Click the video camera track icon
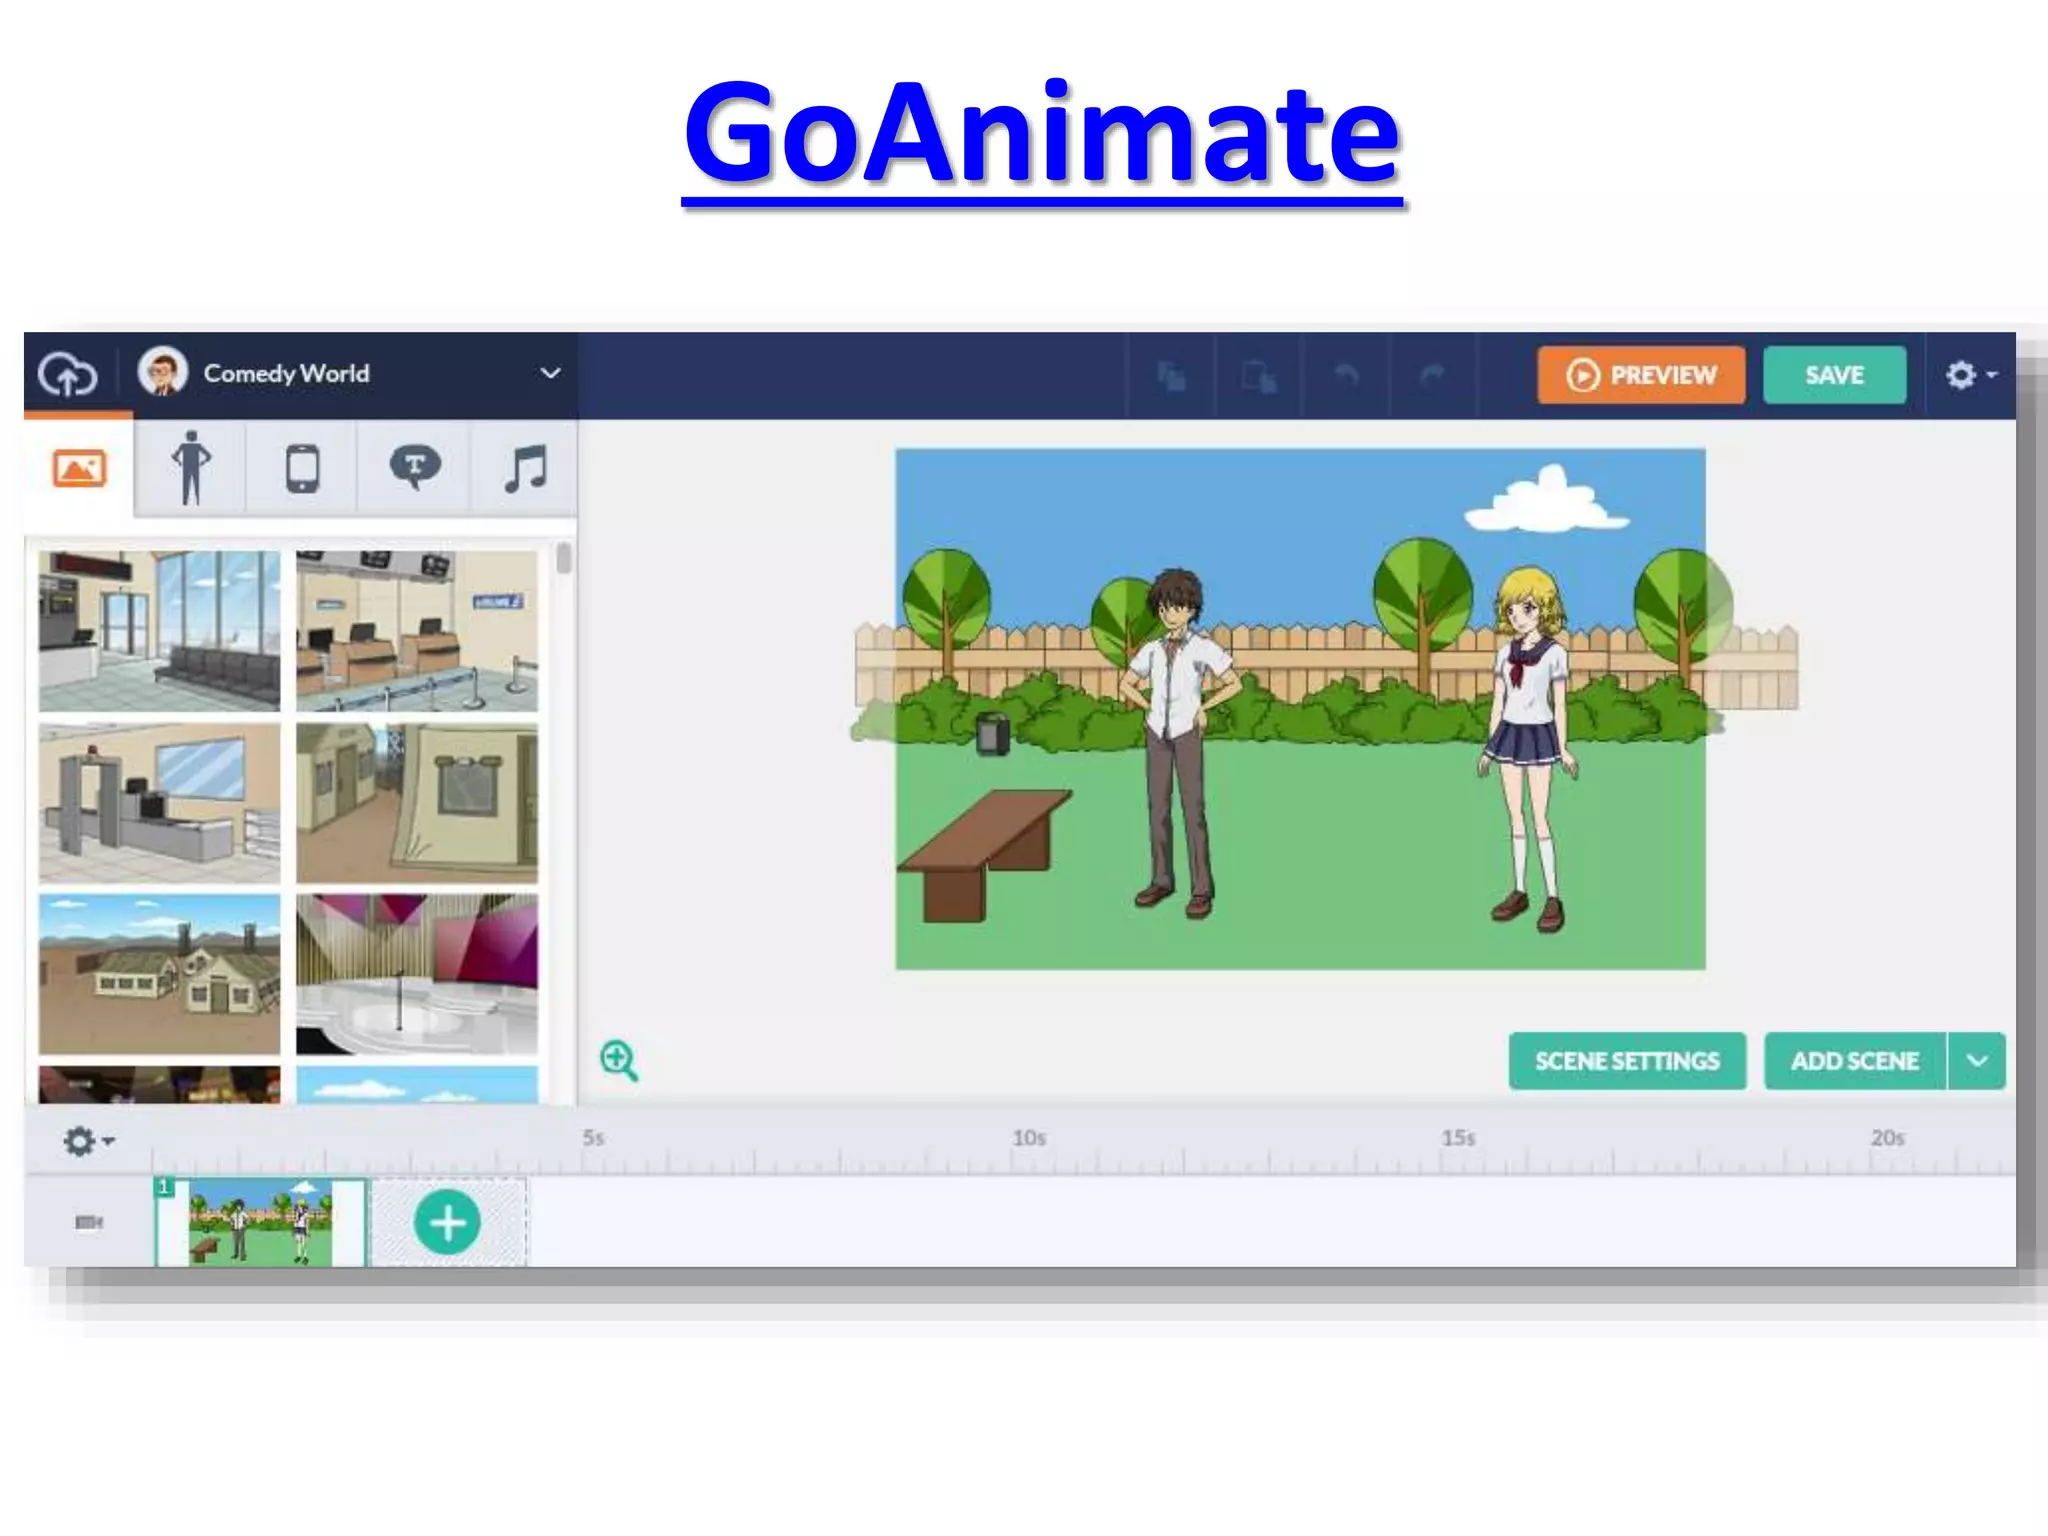Image resolution: width=2048 pixels, height=1536 pixels. [89, 1222]
